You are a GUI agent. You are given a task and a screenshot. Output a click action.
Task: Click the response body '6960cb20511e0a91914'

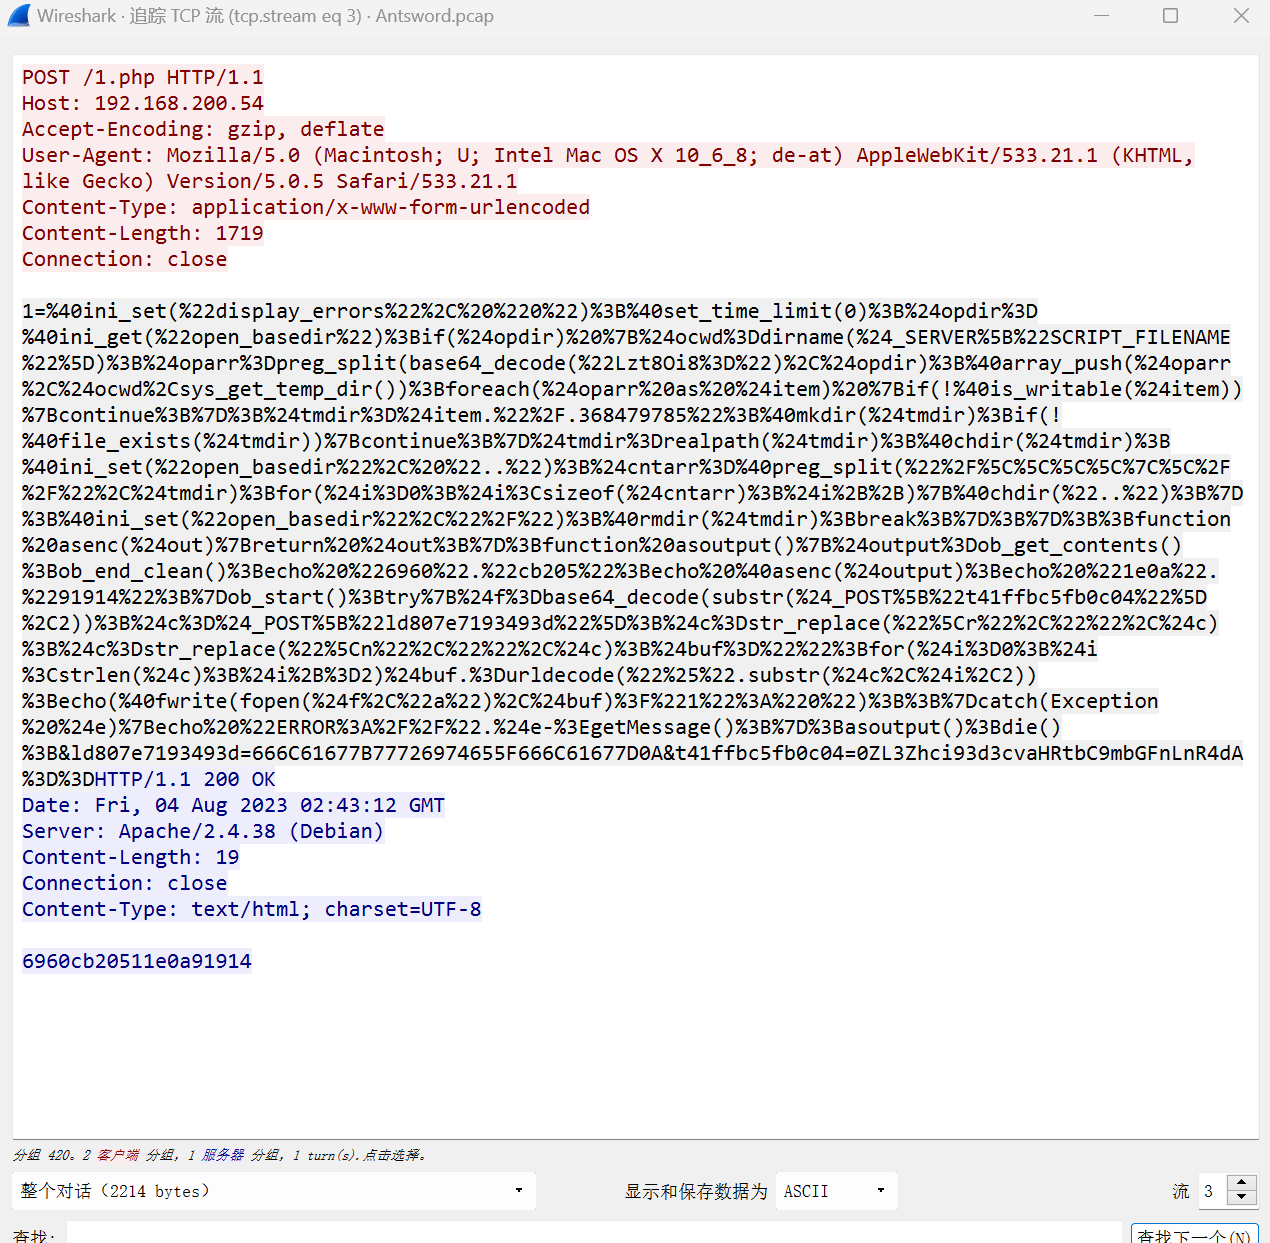click(x=137, y=961)
